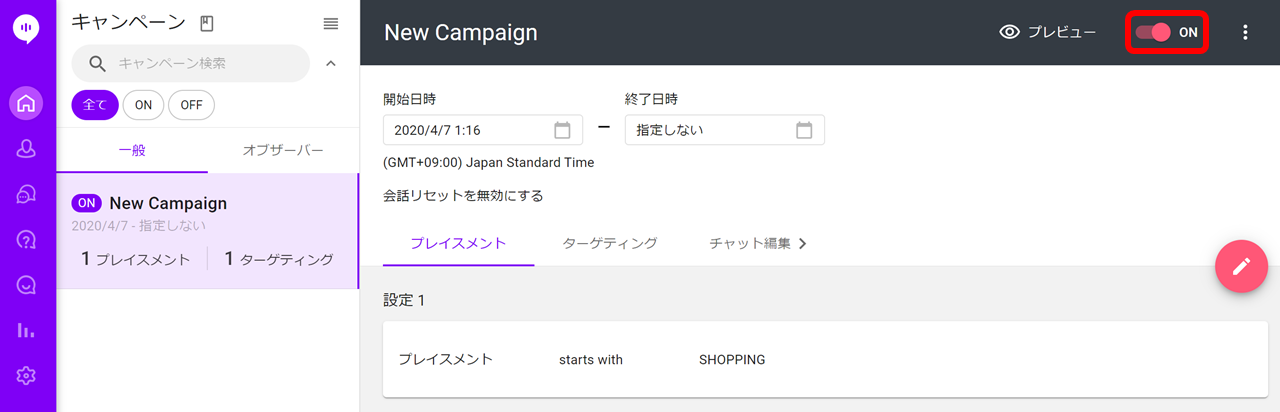Open the user profile sidebar icon

[x=26, y=149]
